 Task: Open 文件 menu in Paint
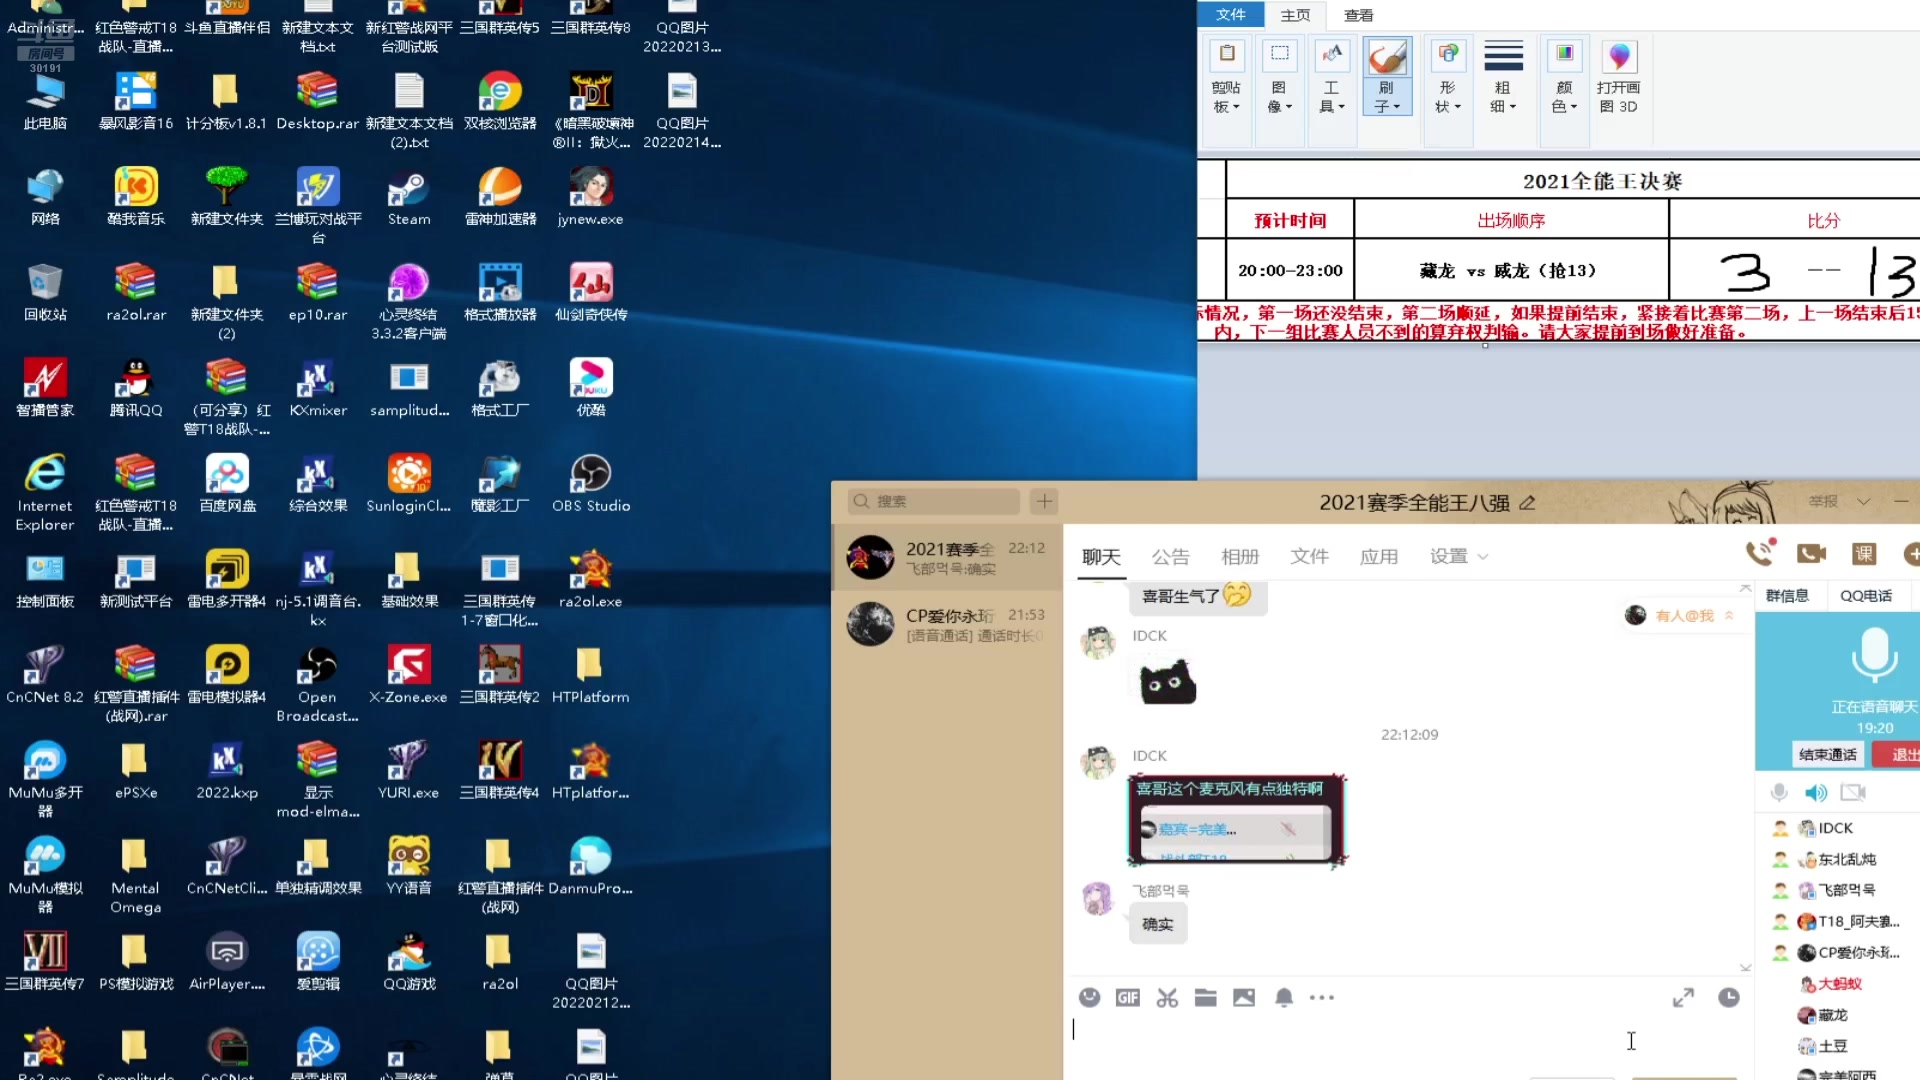[1230, 14]
